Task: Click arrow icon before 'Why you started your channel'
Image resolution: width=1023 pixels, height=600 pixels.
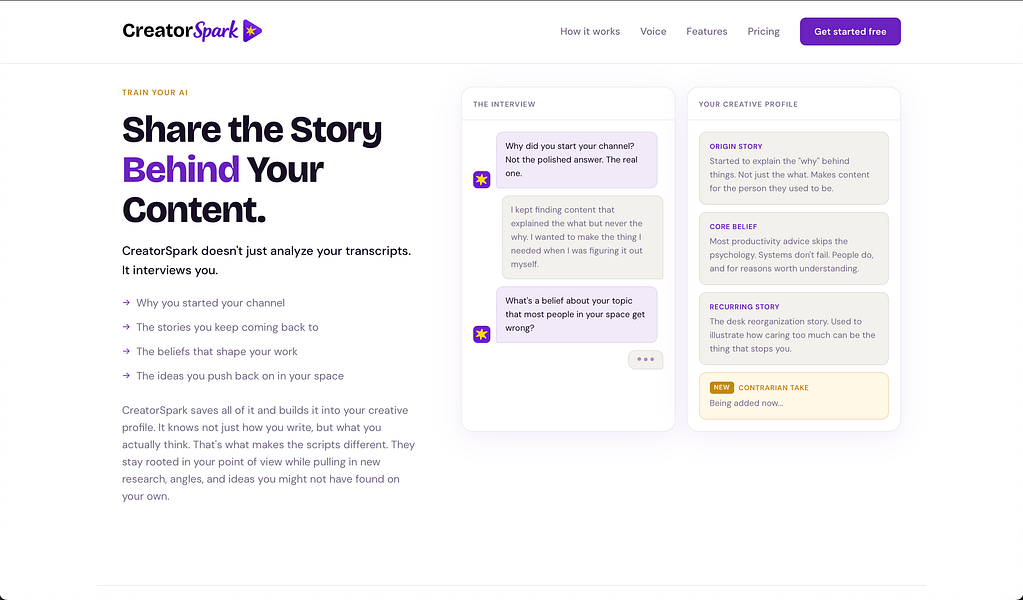Action: (126, 303)
